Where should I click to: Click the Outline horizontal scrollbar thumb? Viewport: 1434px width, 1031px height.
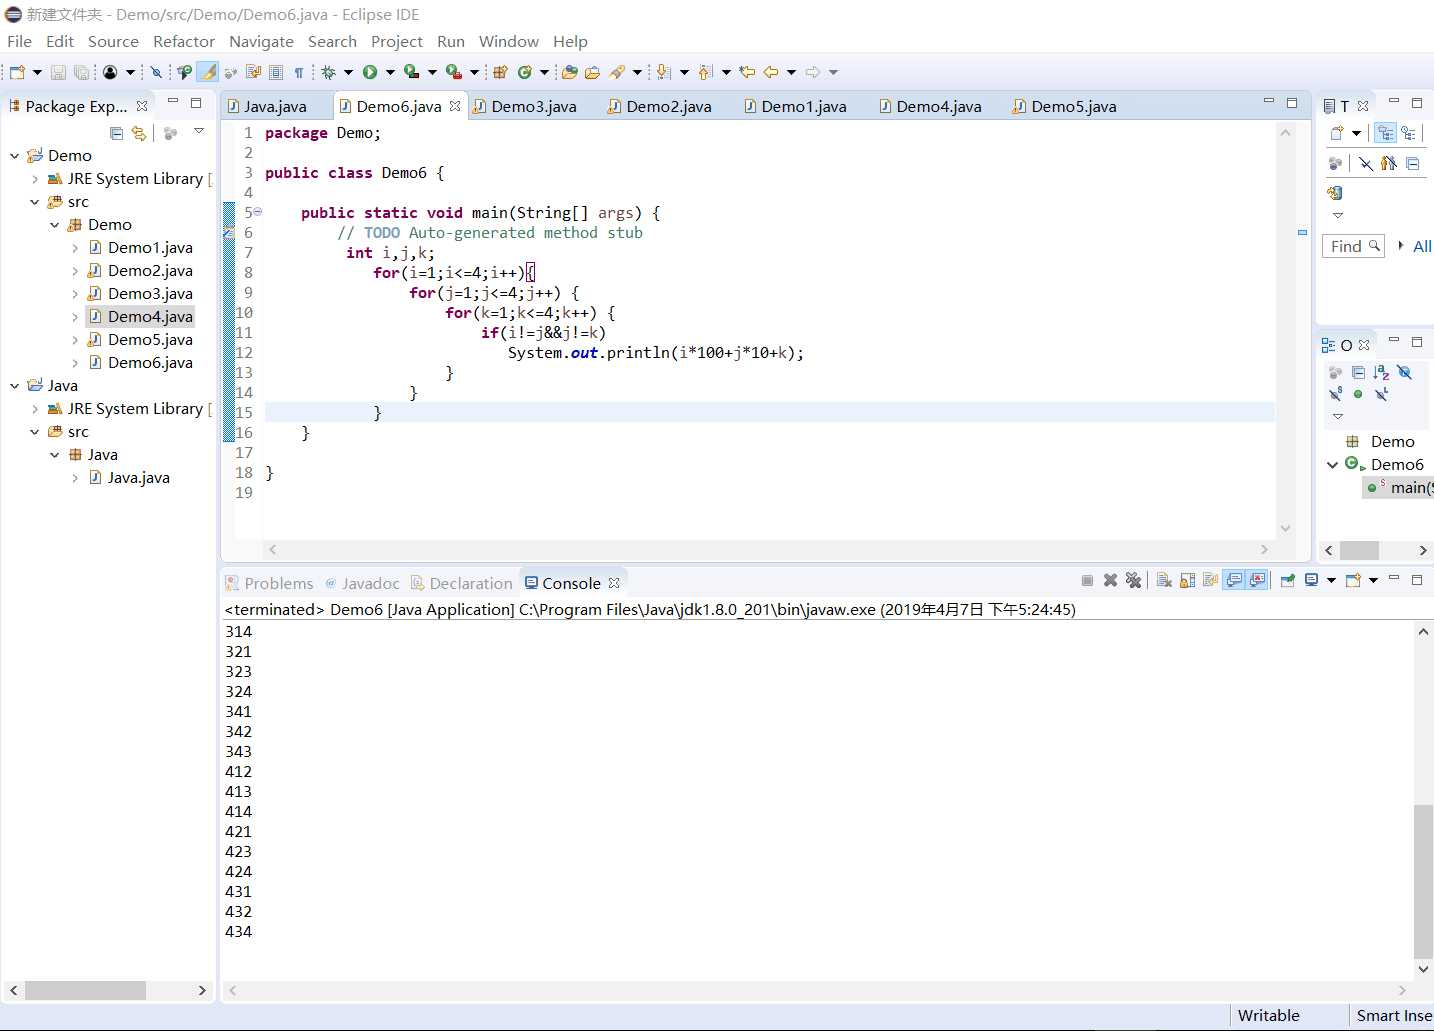1359,550
